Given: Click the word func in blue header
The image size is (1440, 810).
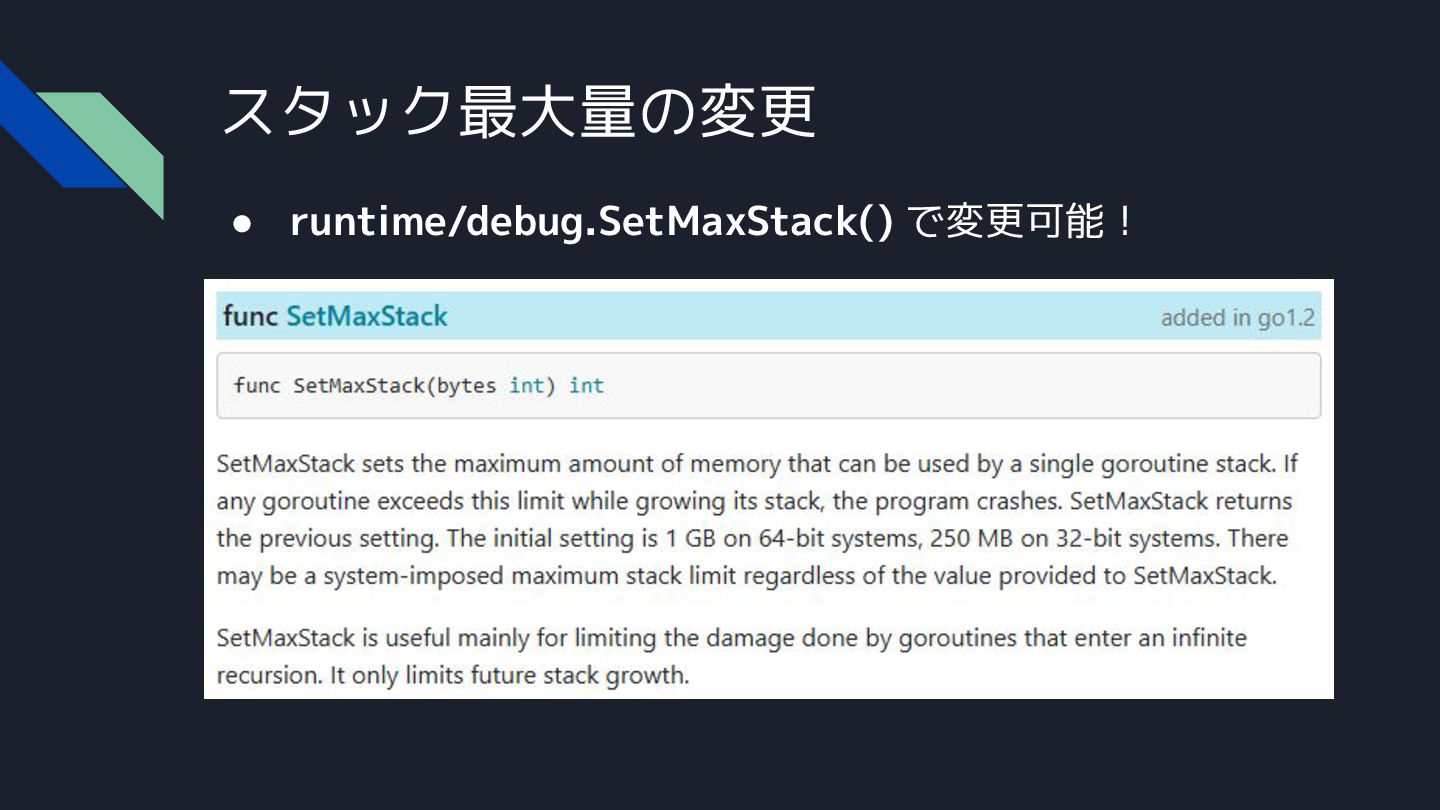Looking at the screenshot, I should point(250,317).
